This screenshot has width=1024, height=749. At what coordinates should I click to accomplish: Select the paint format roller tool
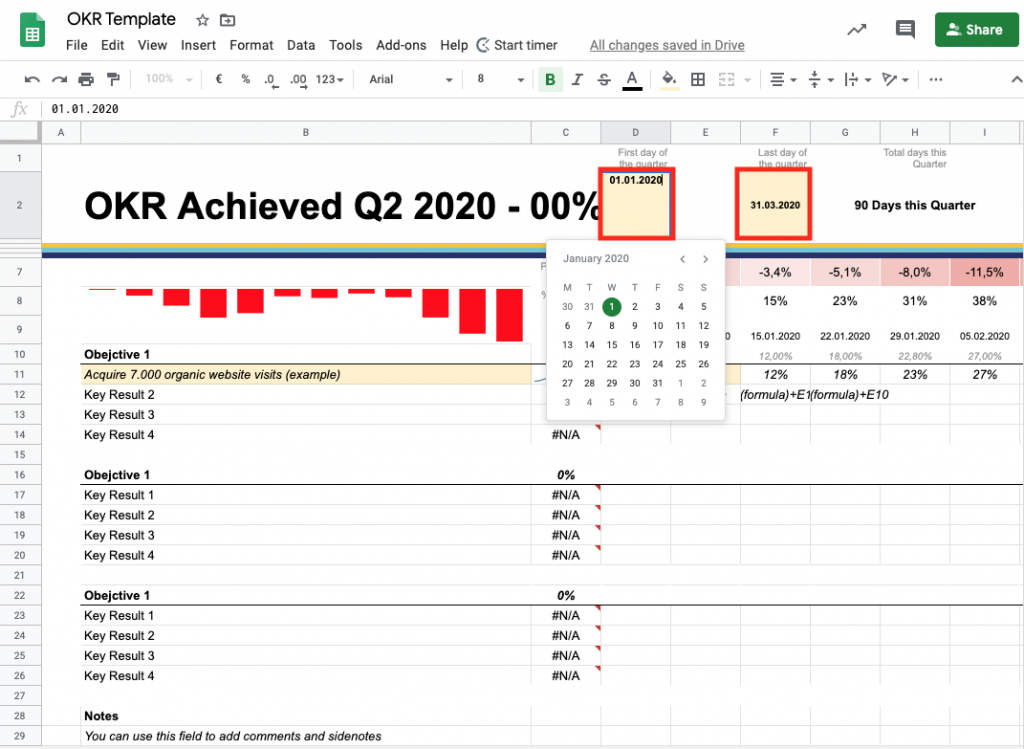point(113,79)
